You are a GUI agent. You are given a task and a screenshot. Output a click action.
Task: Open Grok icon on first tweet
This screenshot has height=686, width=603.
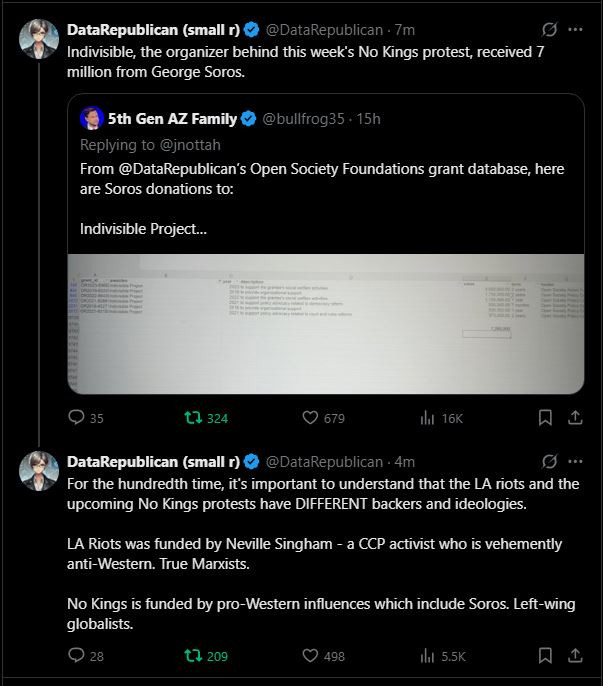[548, 29]
